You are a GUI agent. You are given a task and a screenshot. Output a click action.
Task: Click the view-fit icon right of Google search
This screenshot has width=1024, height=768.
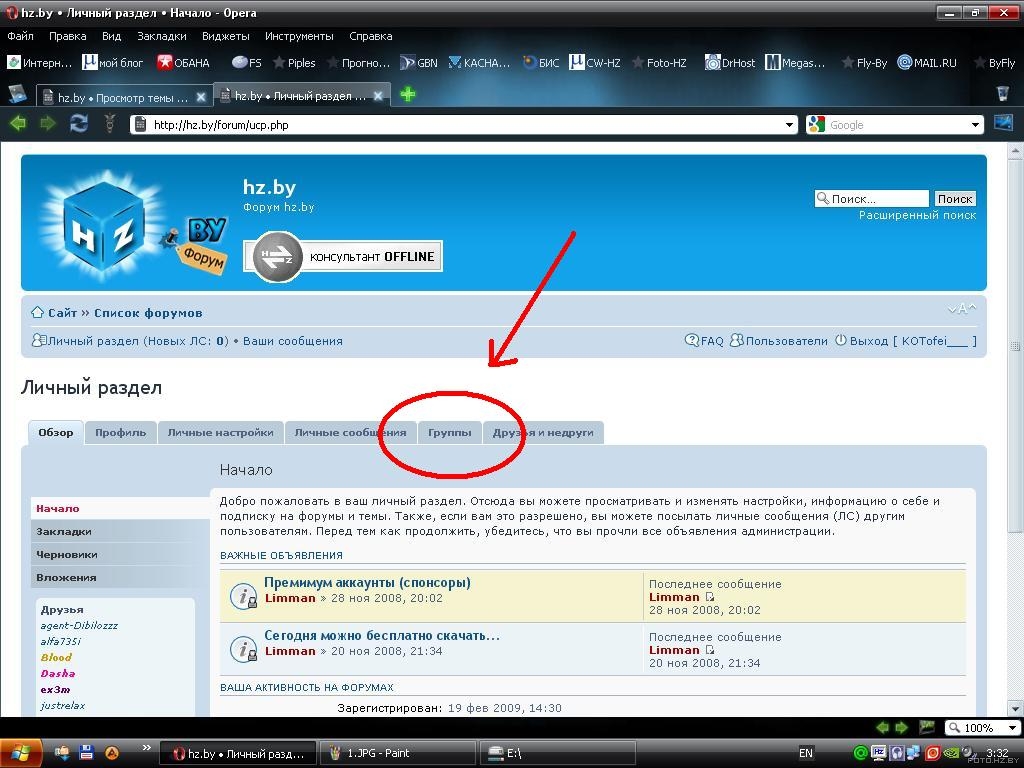click(x=1003, y=123)
